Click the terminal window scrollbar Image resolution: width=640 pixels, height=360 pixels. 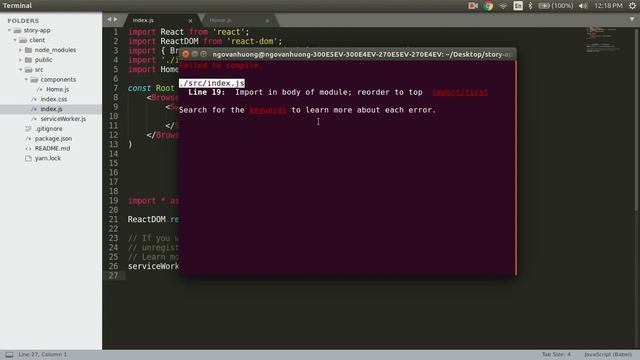pos(516,168)
